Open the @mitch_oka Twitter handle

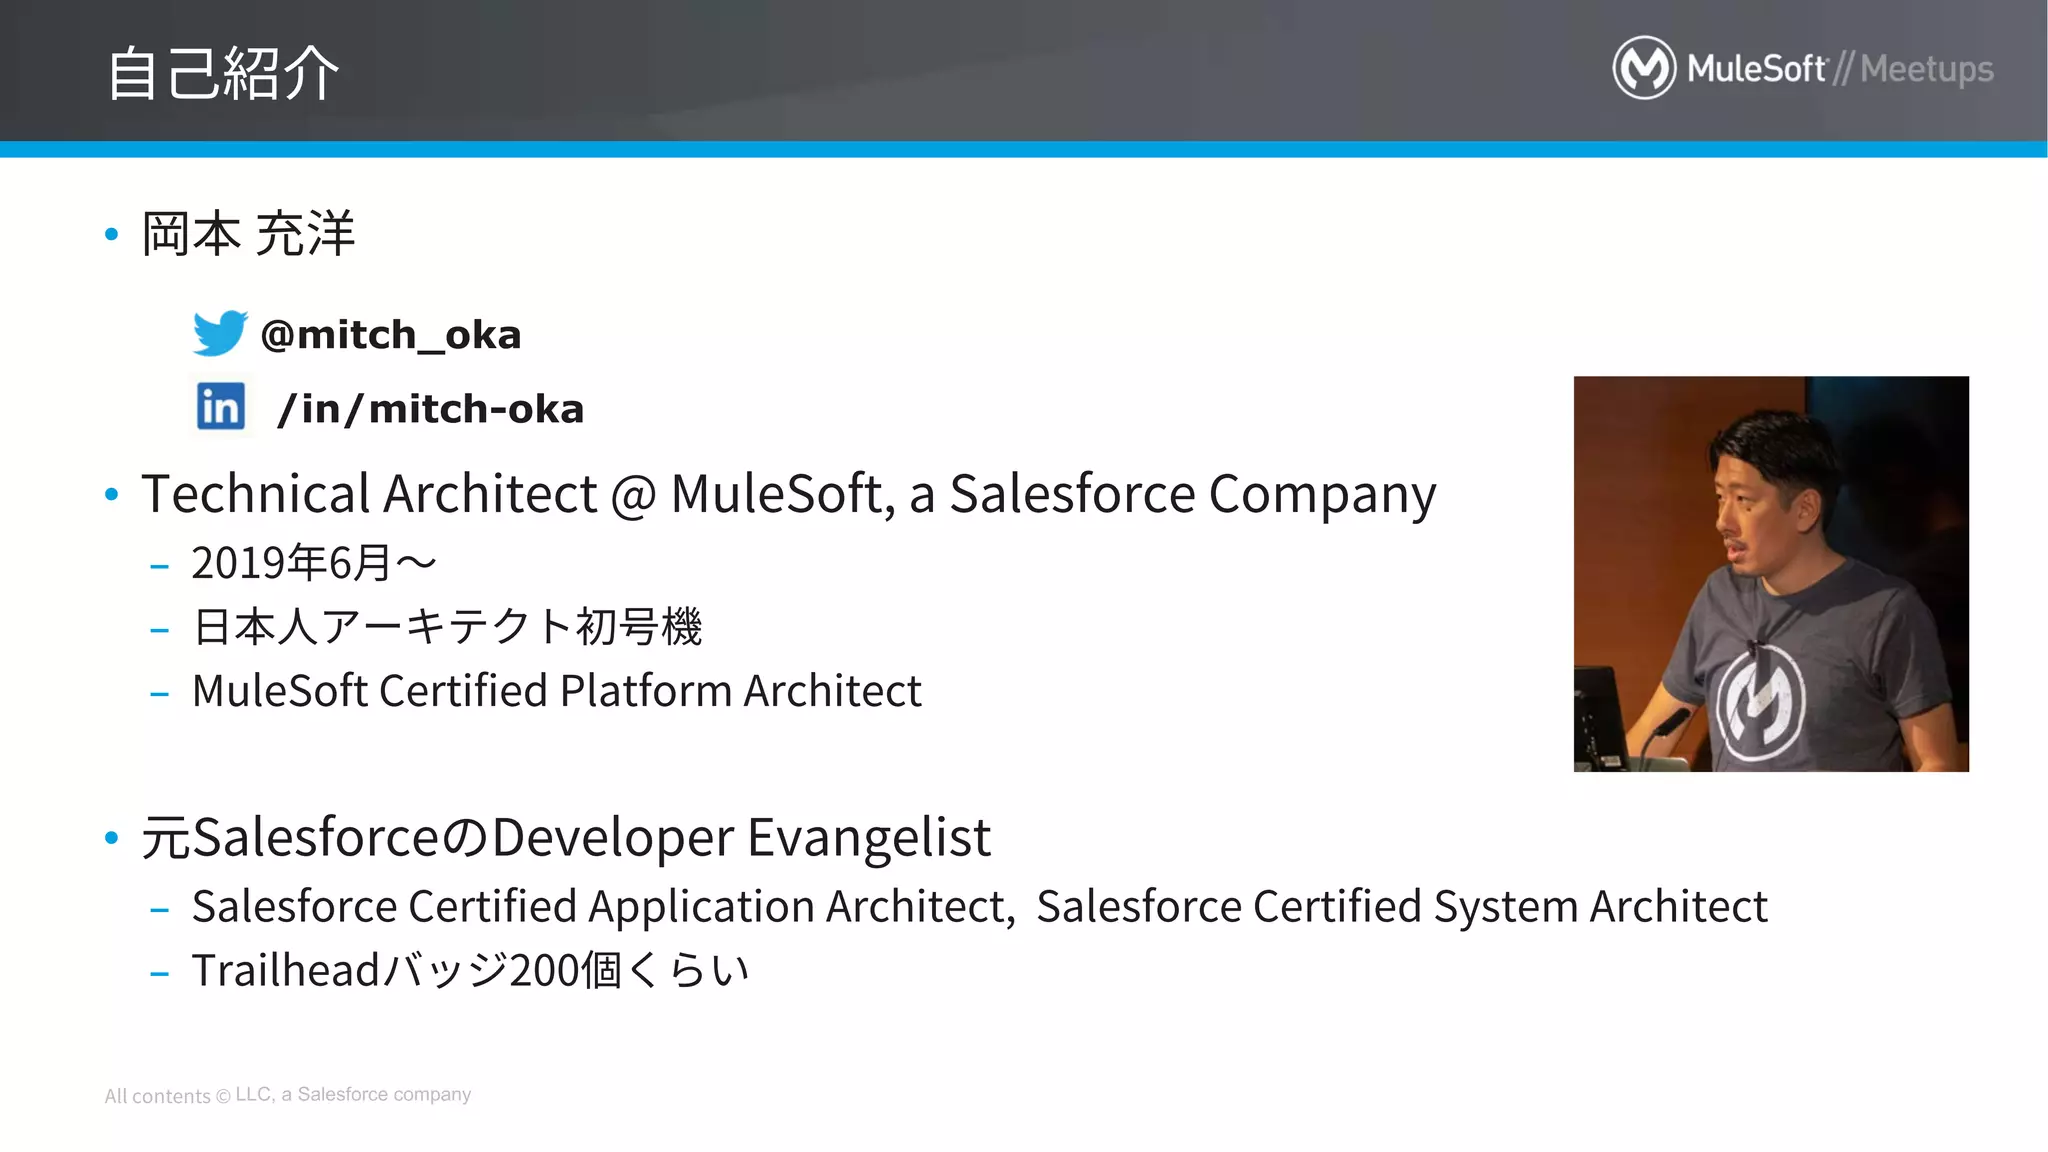(391, 335)
